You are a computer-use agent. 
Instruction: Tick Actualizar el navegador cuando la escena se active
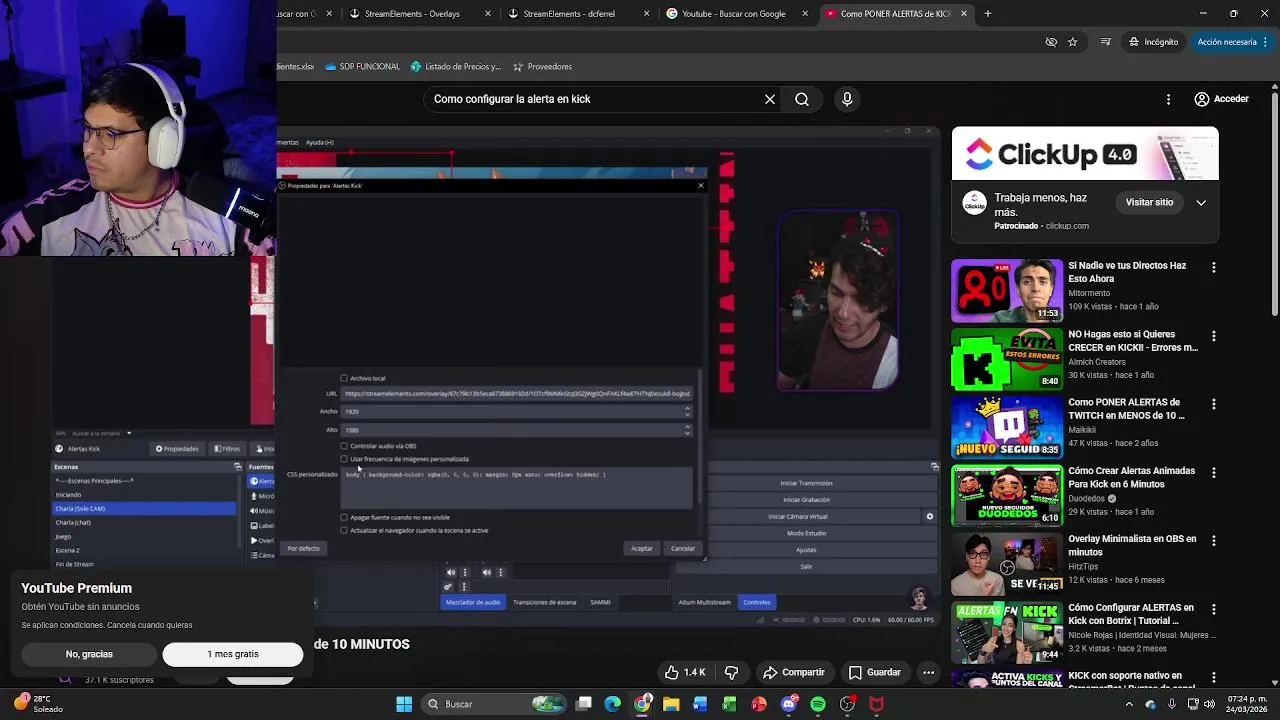[344, 530]
